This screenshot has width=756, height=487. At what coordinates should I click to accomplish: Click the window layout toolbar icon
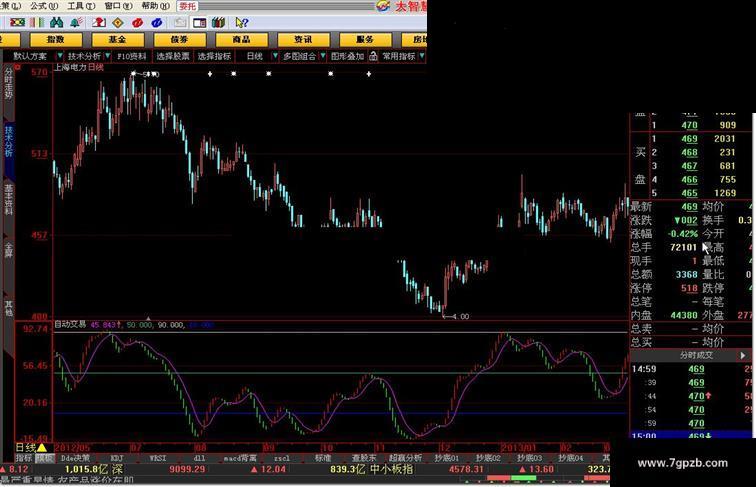[199, 22]
